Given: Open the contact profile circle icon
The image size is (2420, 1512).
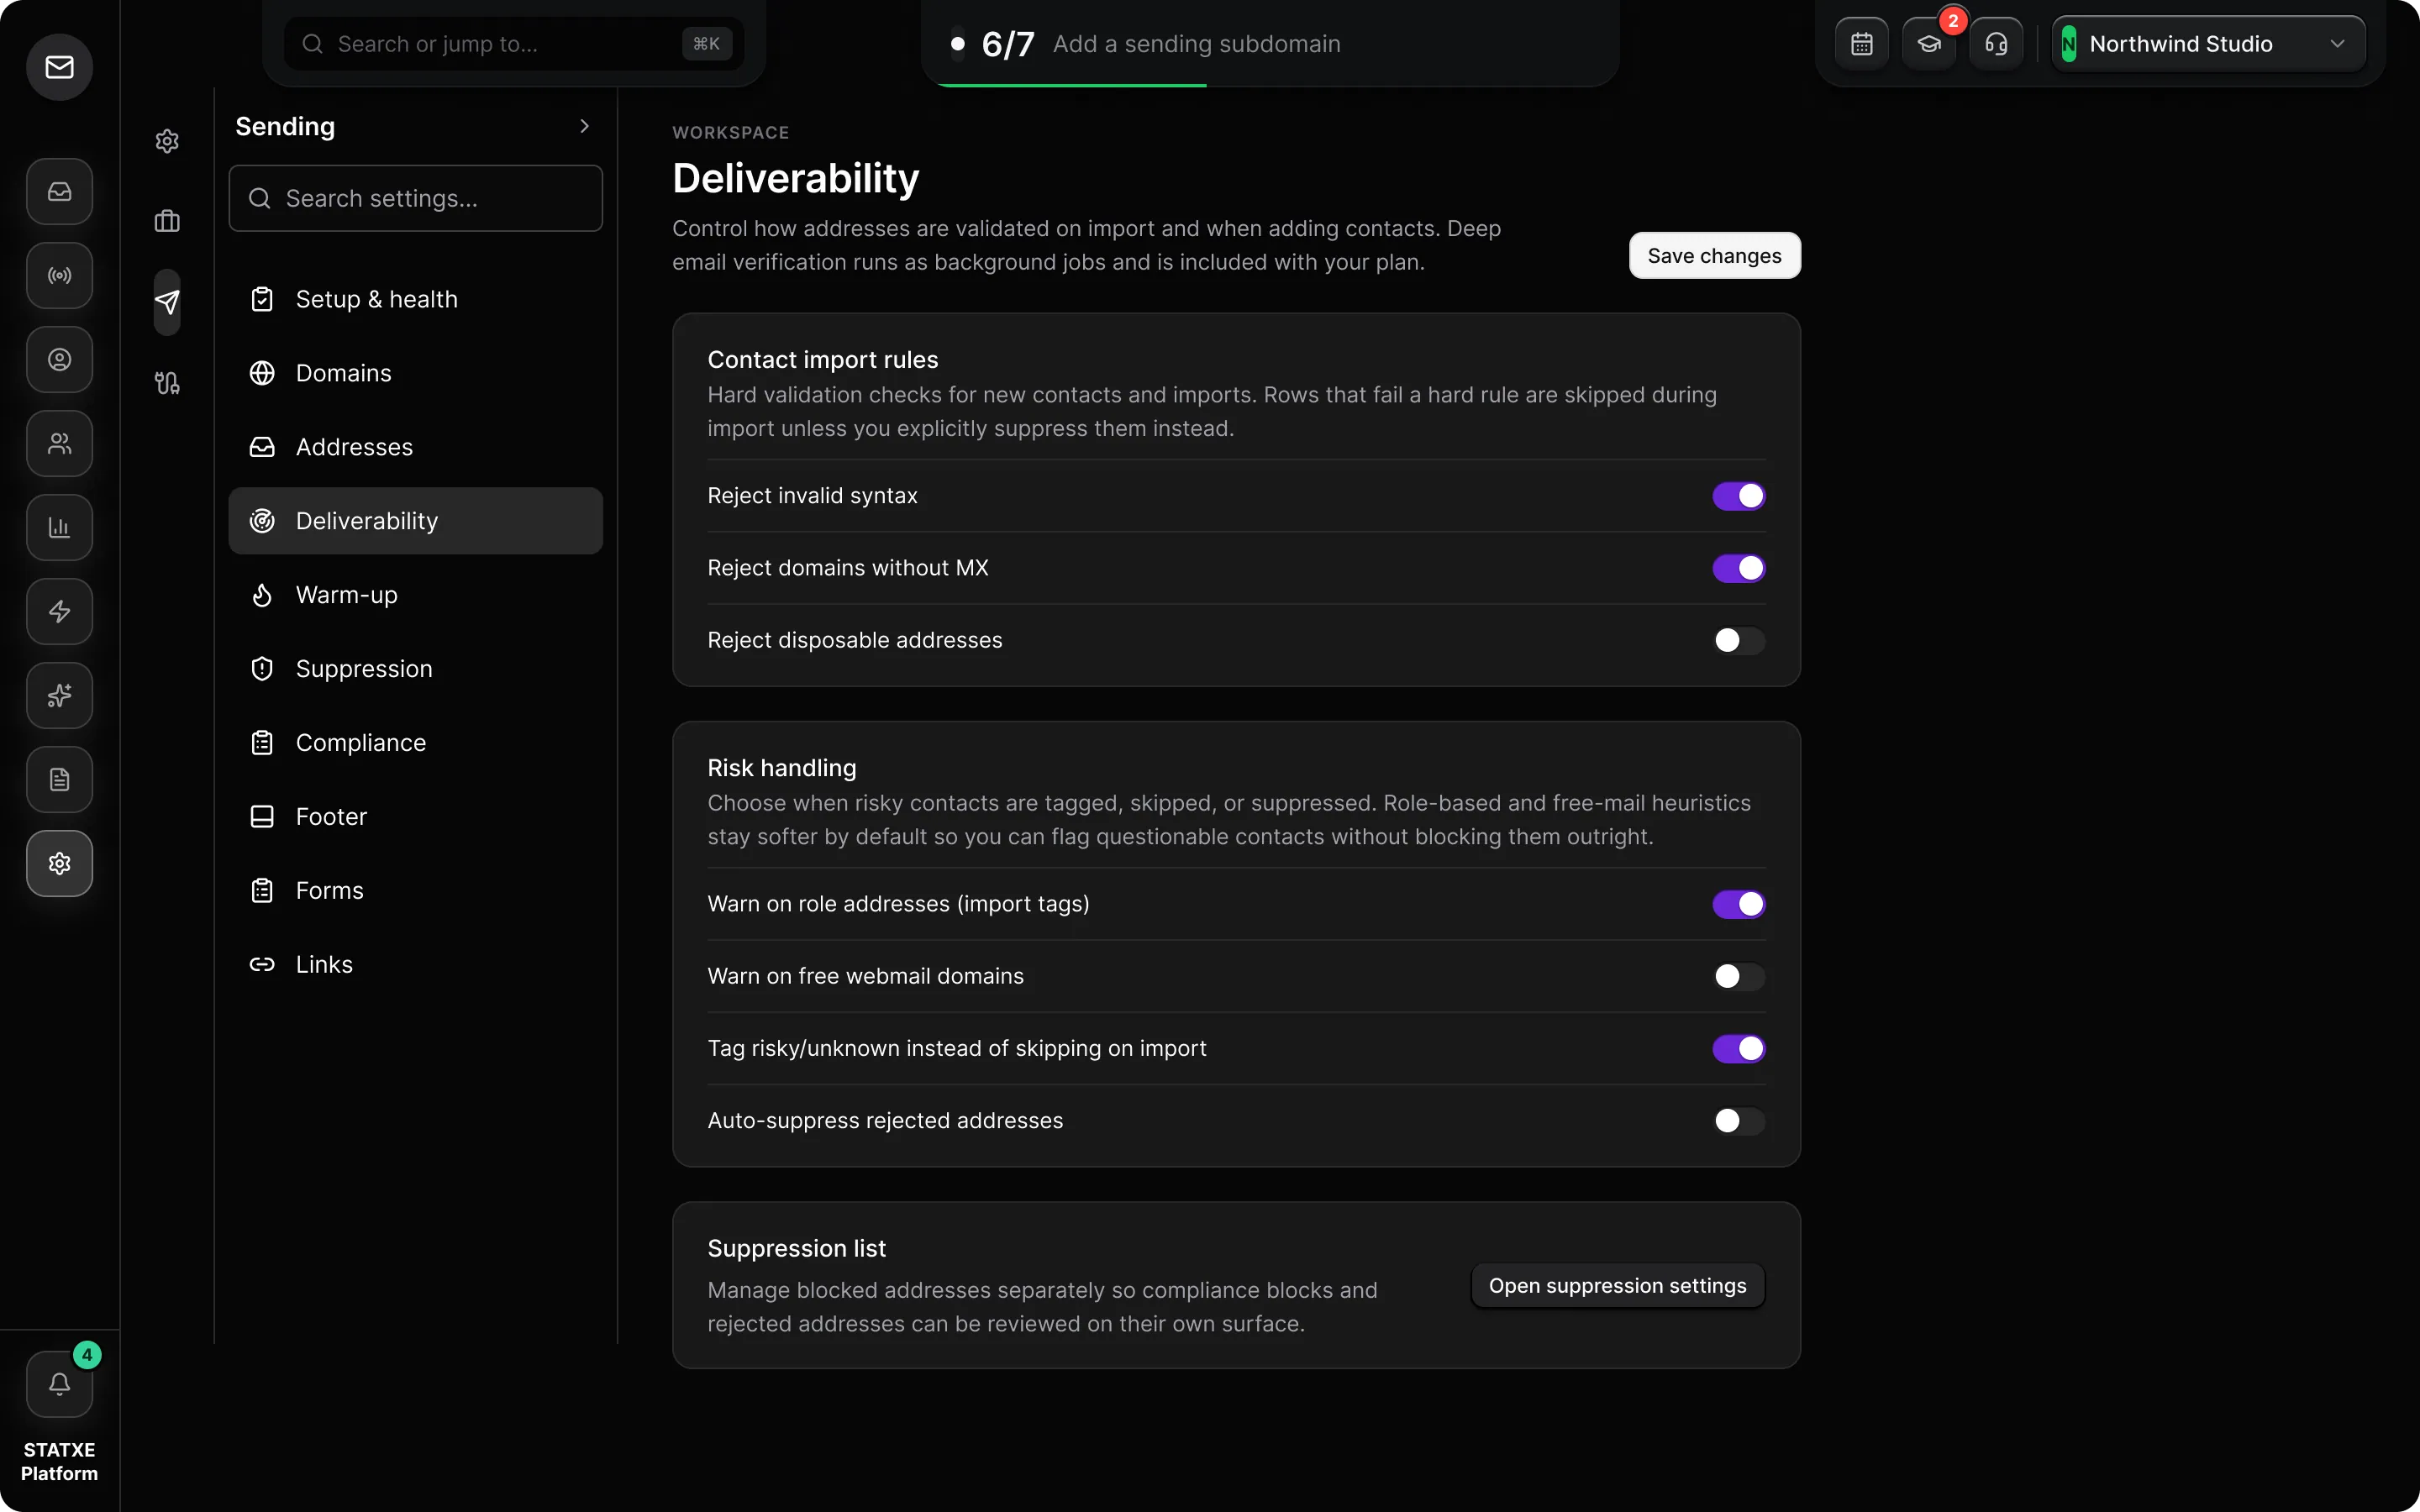Looking at the screenshot, I should (x=59, y=359).
